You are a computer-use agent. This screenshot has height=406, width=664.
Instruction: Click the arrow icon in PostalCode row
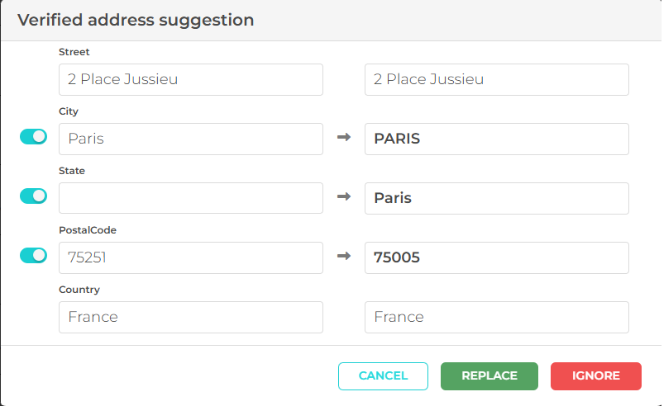pos(344,257)
